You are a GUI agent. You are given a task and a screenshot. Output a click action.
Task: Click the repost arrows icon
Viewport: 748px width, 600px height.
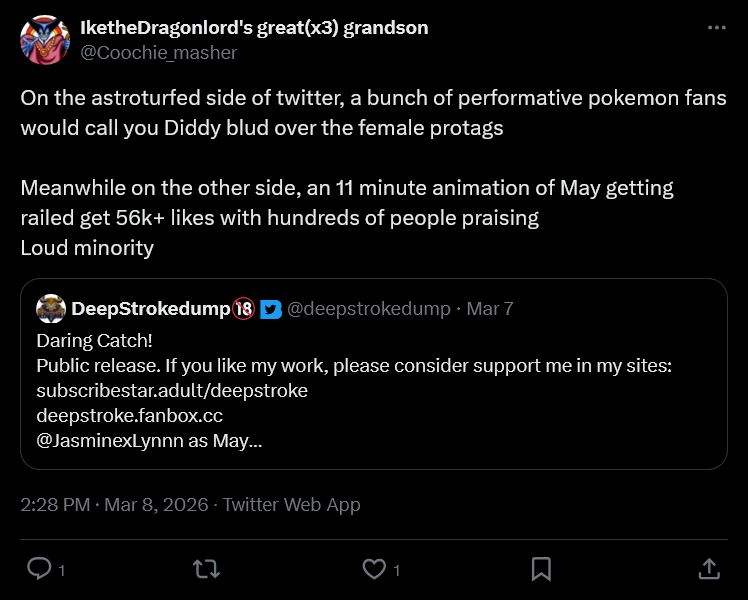pyautogui.click(x=206, y=569)
